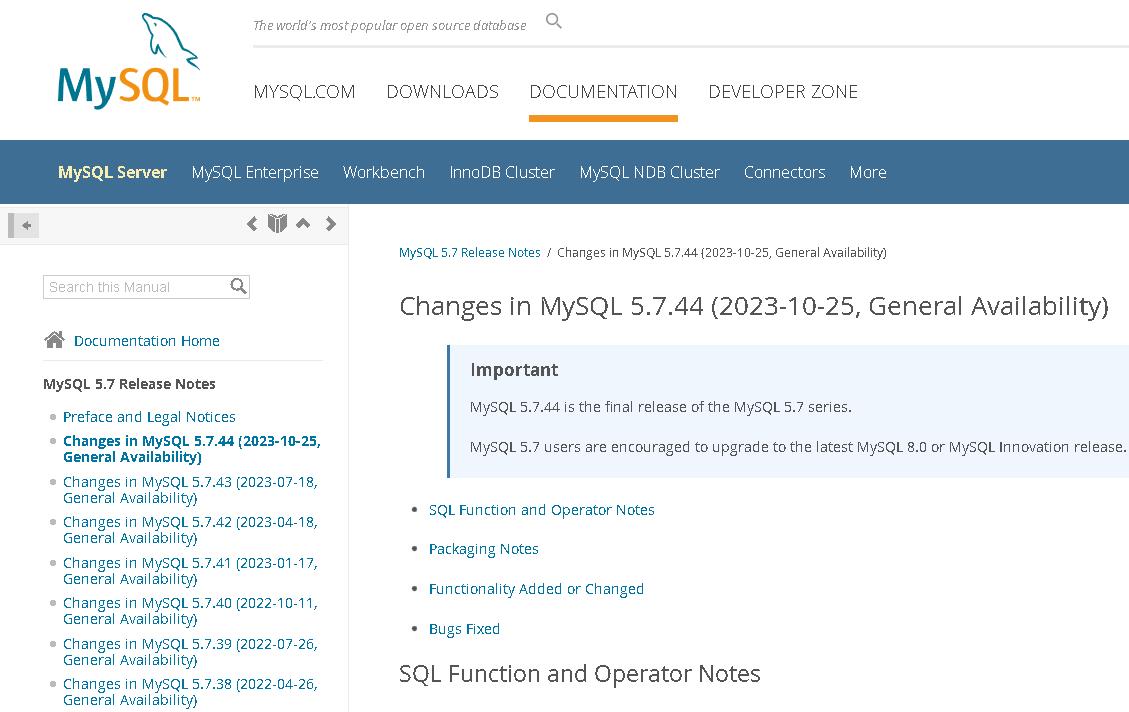This screenshot has height=712, width=1129.
Task: Open MySQL 5.7 Release Notes breadcrumb link
Action: point(470,252)
